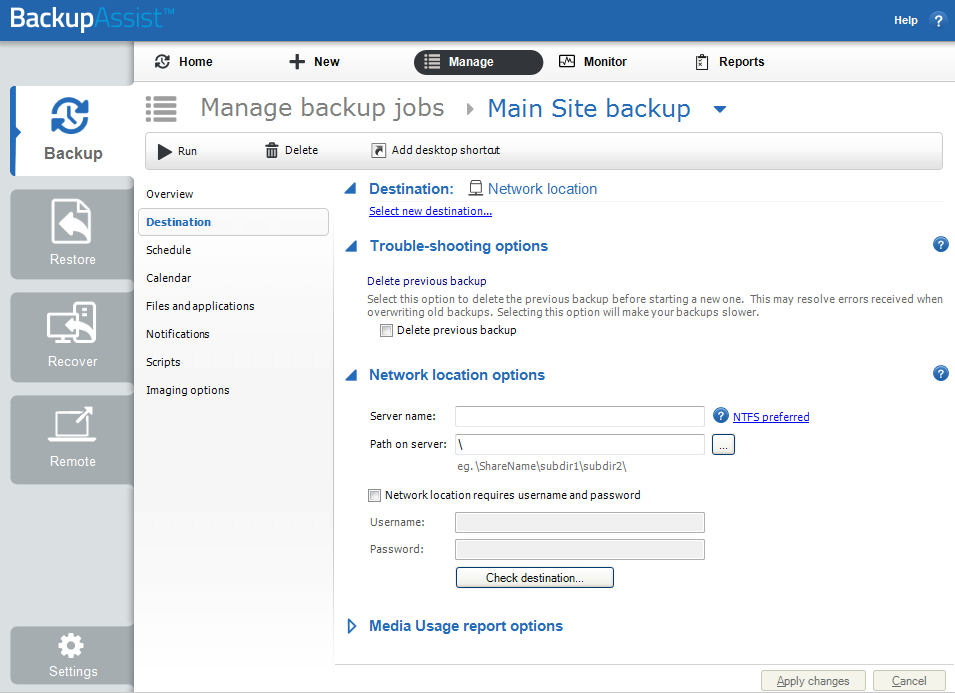Click the Help link in the header
The height and width of the screenshot is (693, 955).
click(905, 20)
